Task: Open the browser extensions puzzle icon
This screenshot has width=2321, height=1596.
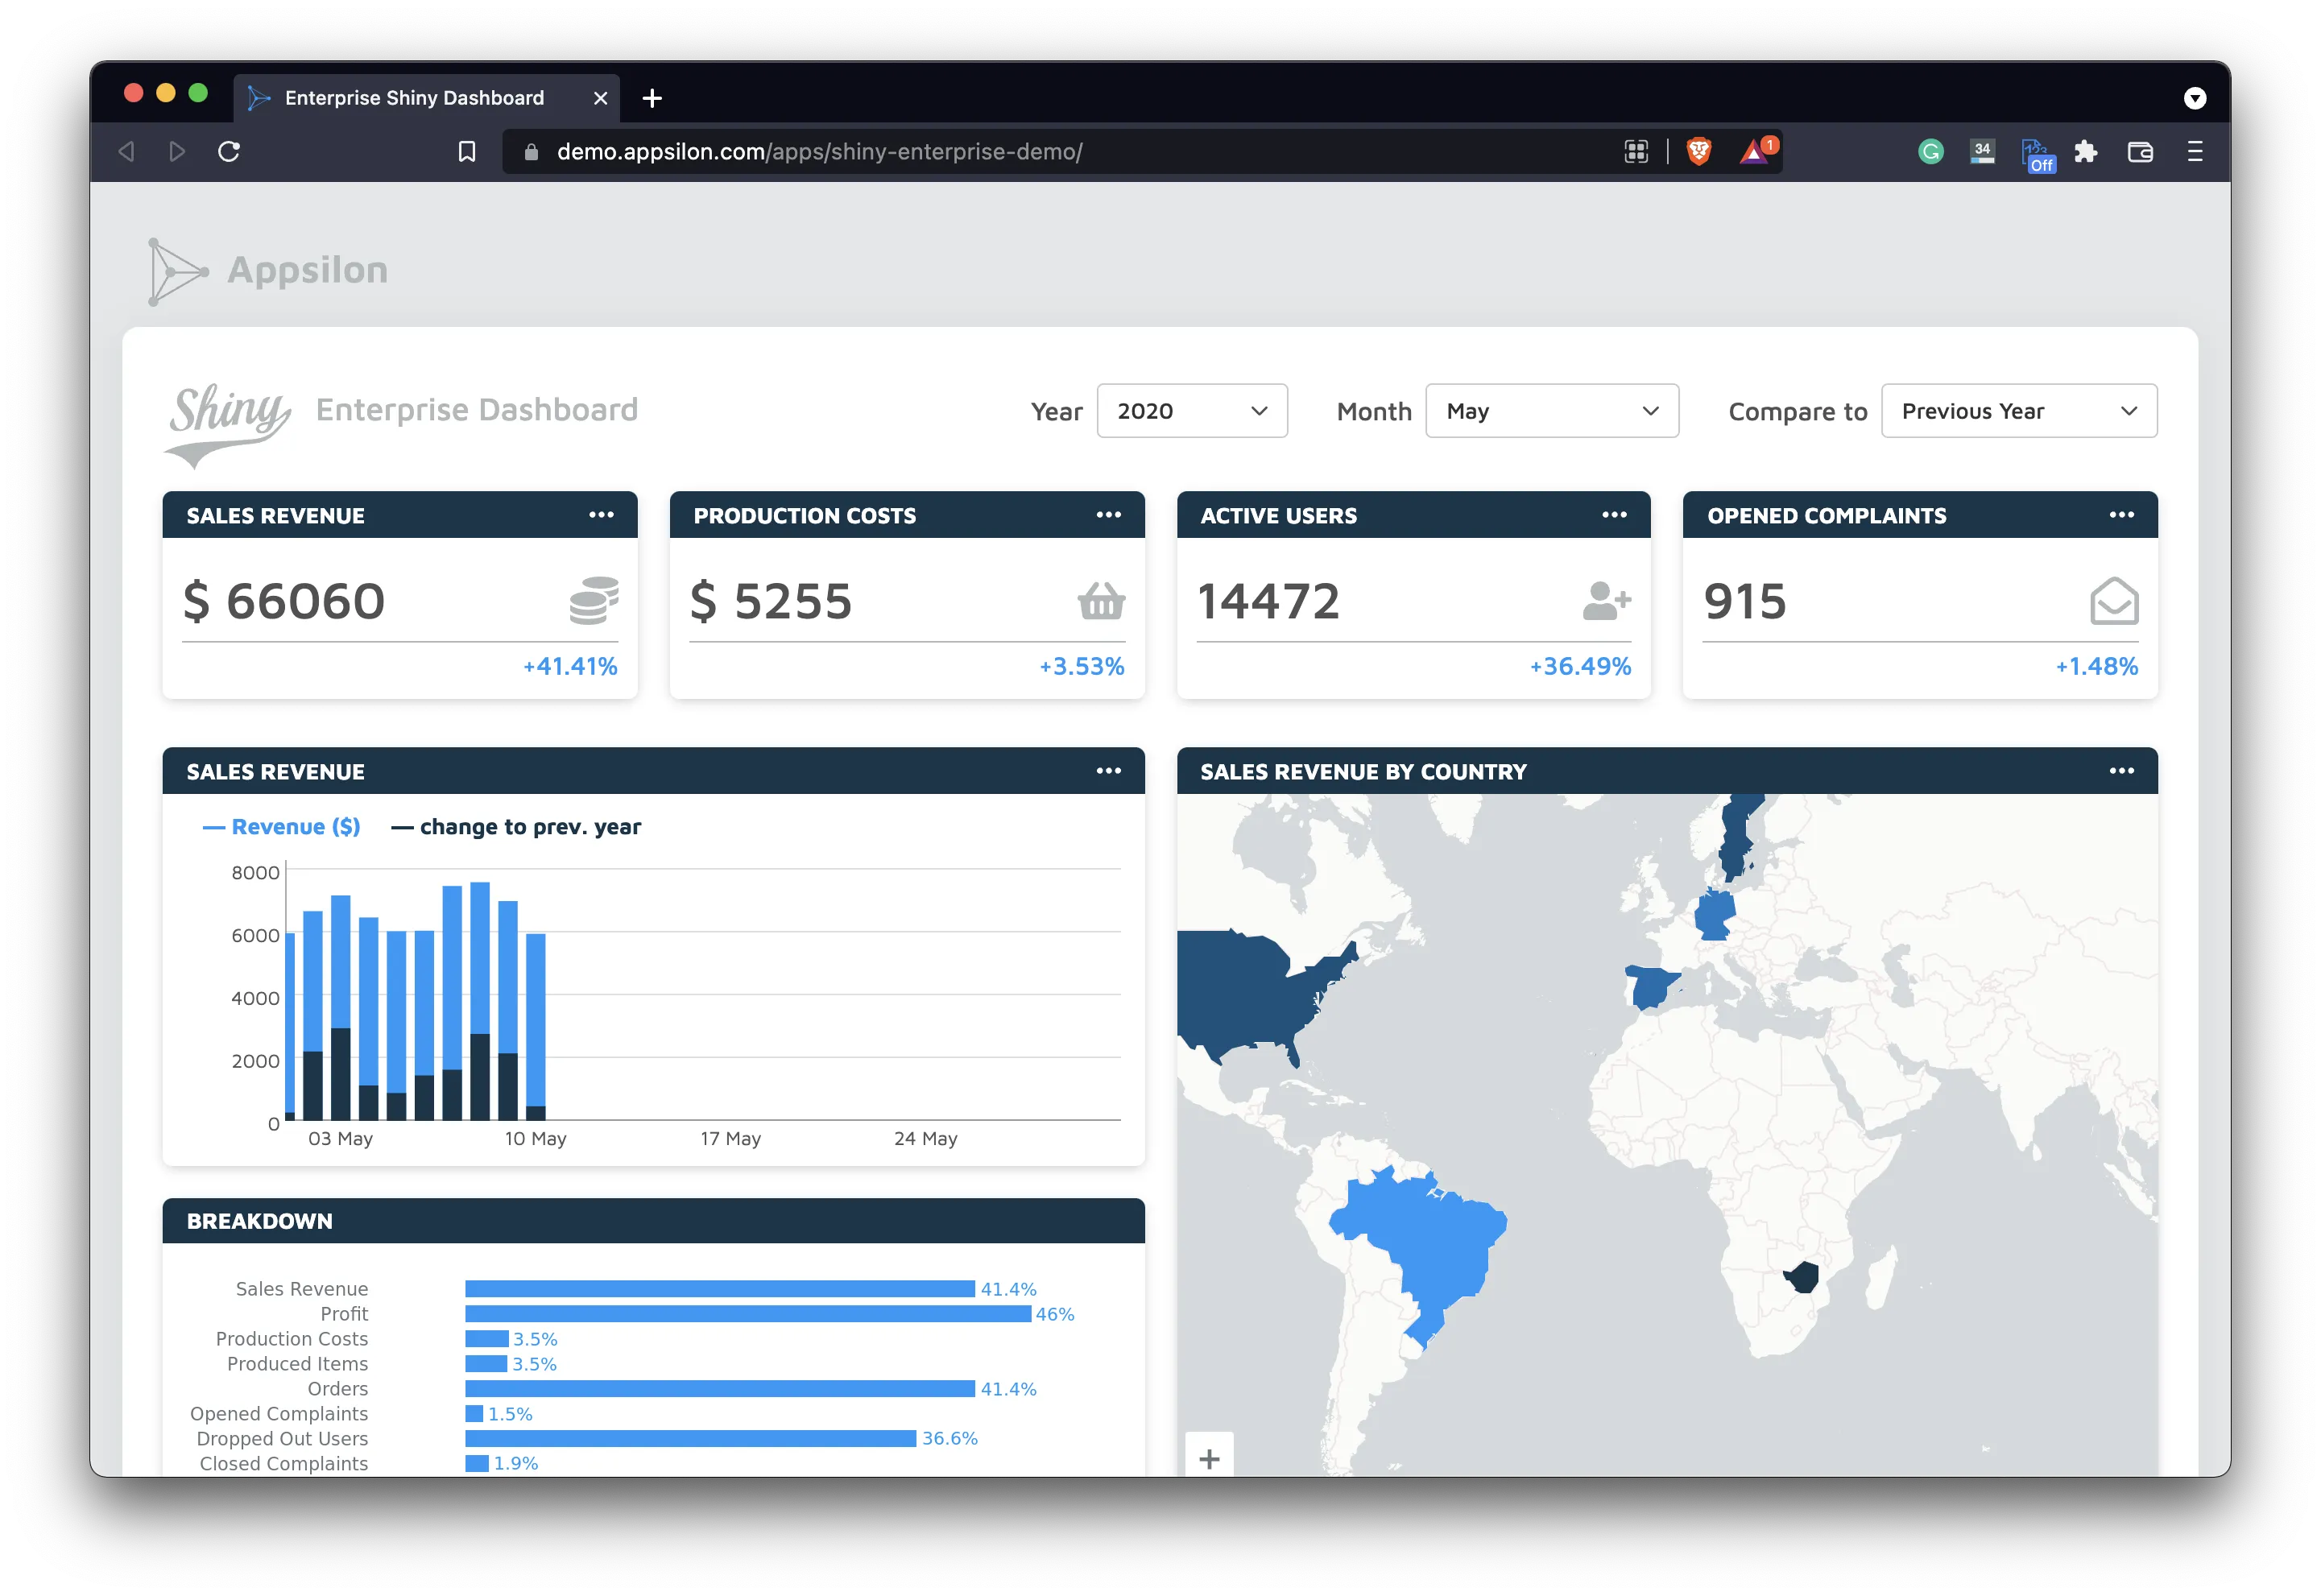Action: click(2085, 151)
